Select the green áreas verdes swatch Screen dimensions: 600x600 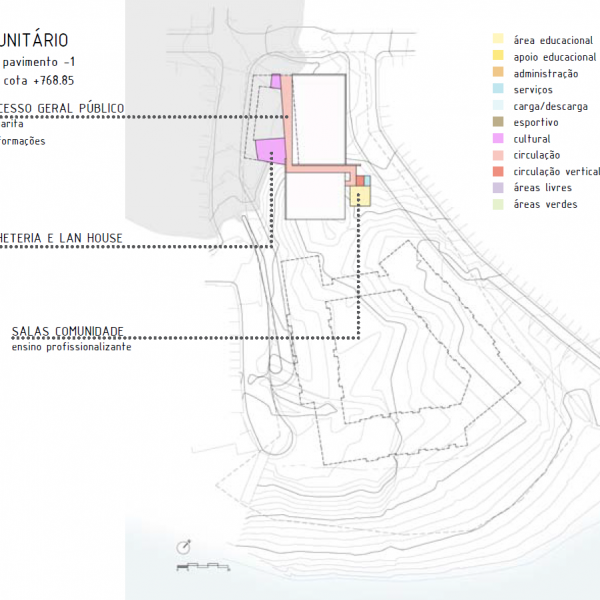click(x=498, y=204)
